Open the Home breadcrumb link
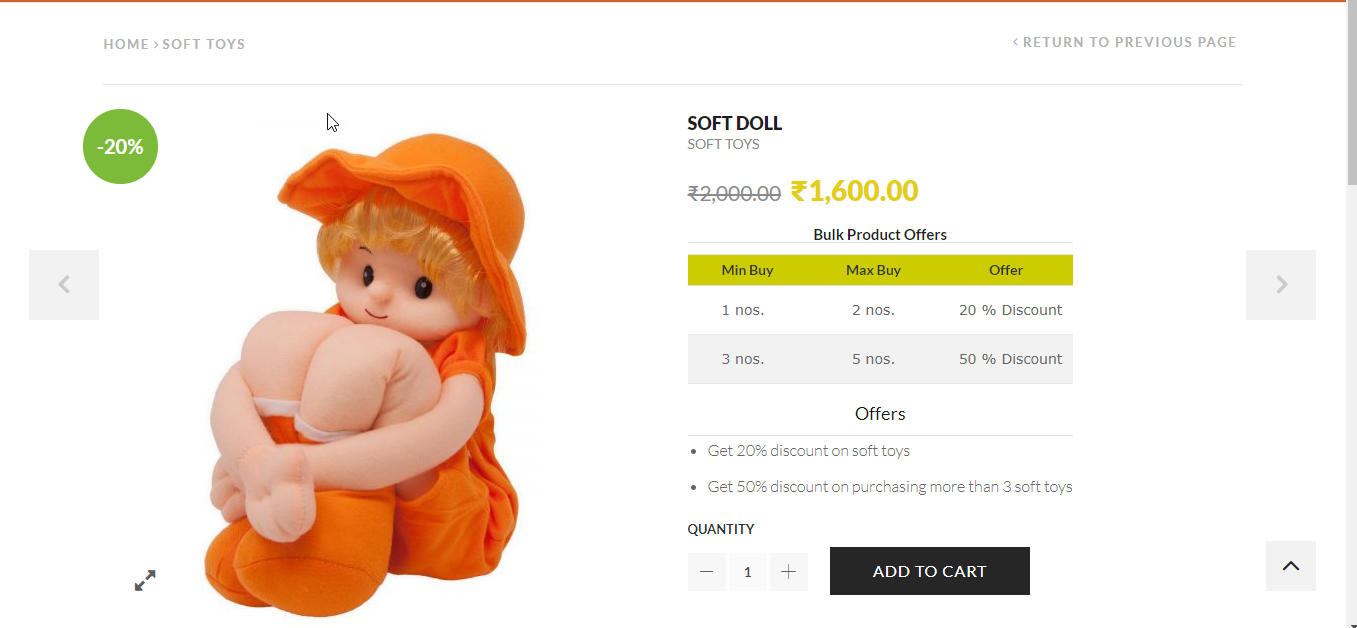This screenshot has height=628, width=1357. tap(126, 44)
